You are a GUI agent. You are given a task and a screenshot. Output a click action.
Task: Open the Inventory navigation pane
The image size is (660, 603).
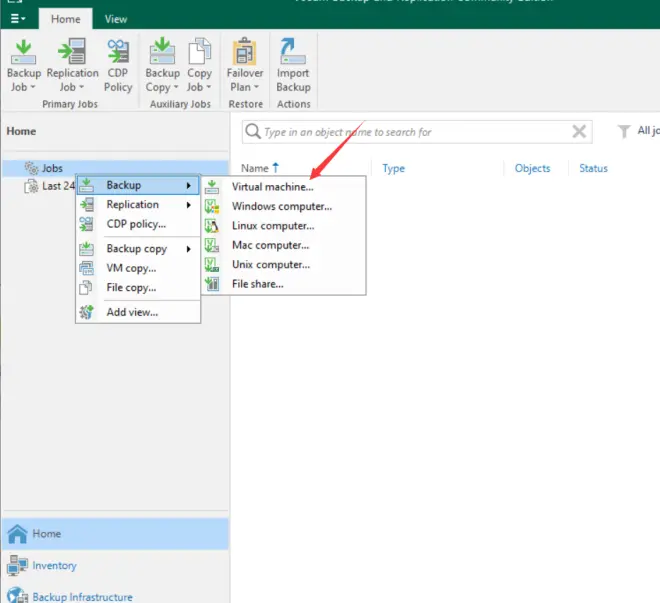coord(115,566)
